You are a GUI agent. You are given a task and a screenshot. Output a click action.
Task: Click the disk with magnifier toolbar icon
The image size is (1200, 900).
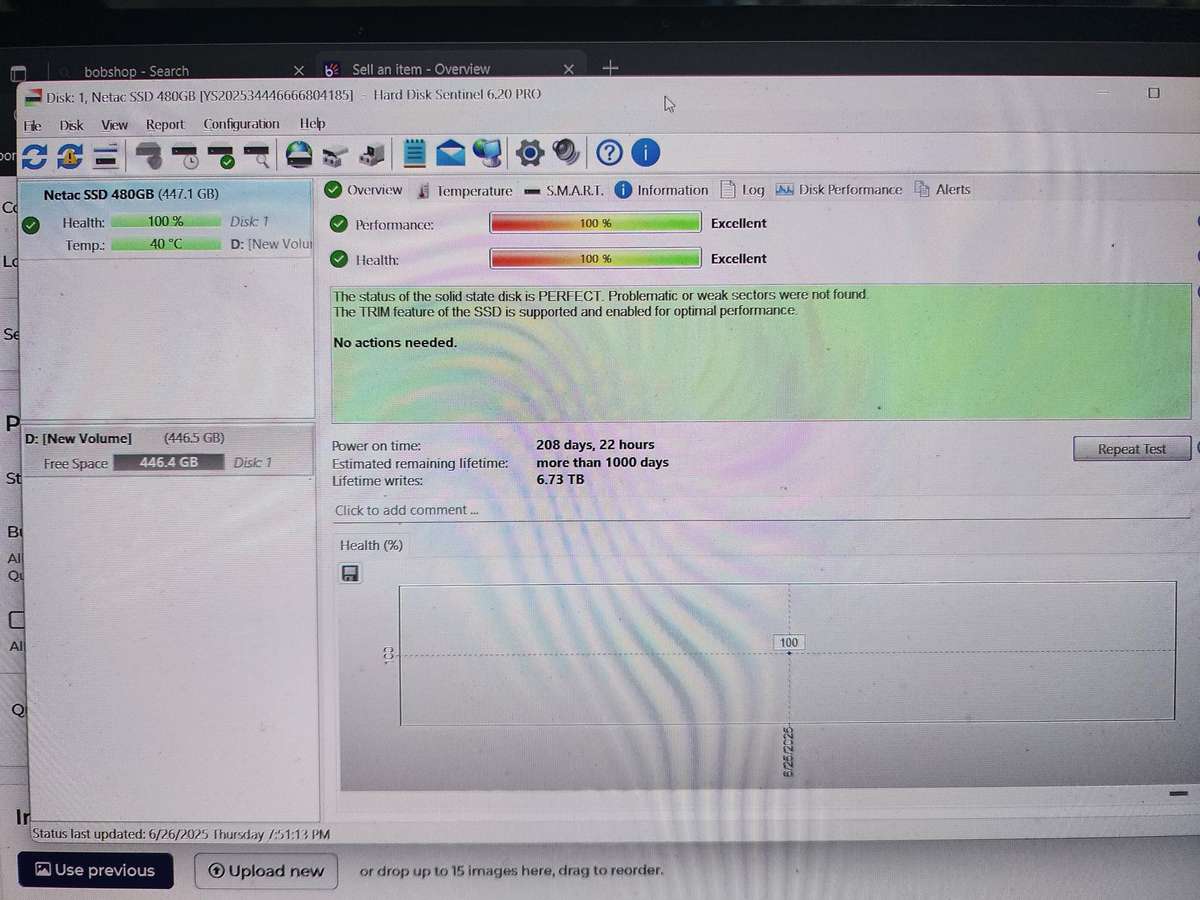click(x=257, y=155)
